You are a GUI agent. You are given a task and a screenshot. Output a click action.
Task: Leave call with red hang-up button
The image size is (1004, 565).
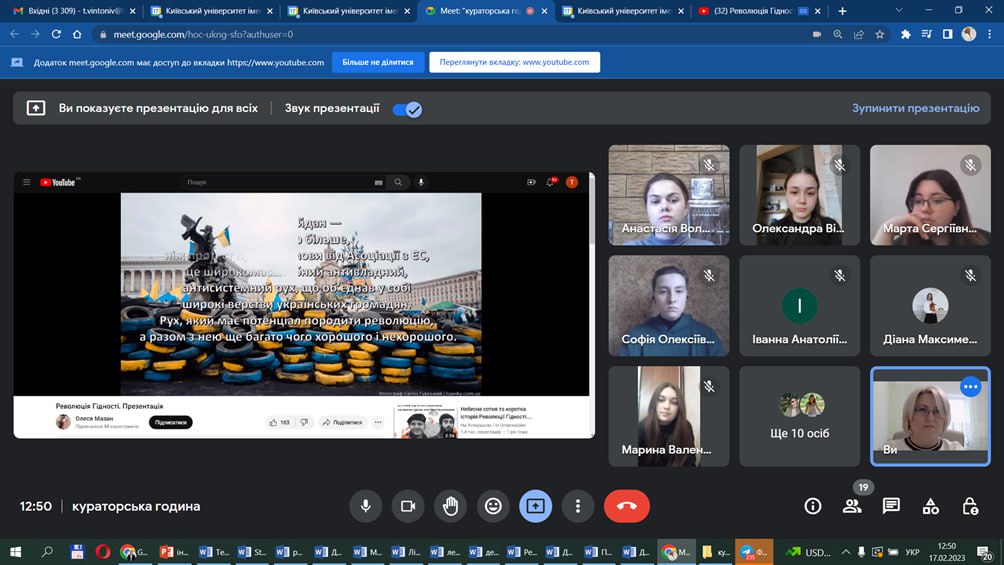pyautogui.click(x=626, y=506)
